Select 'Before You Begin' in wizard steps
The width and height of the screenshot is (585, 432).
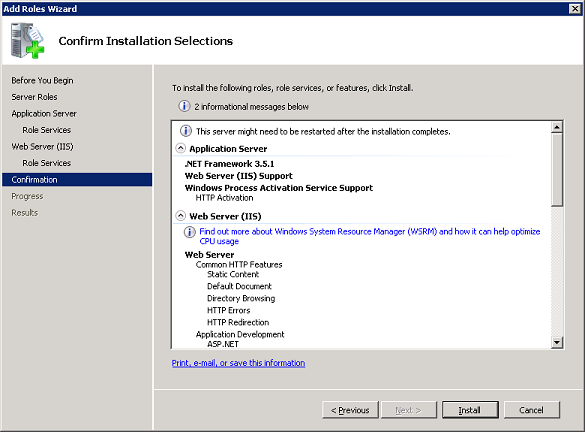[43, 81]
